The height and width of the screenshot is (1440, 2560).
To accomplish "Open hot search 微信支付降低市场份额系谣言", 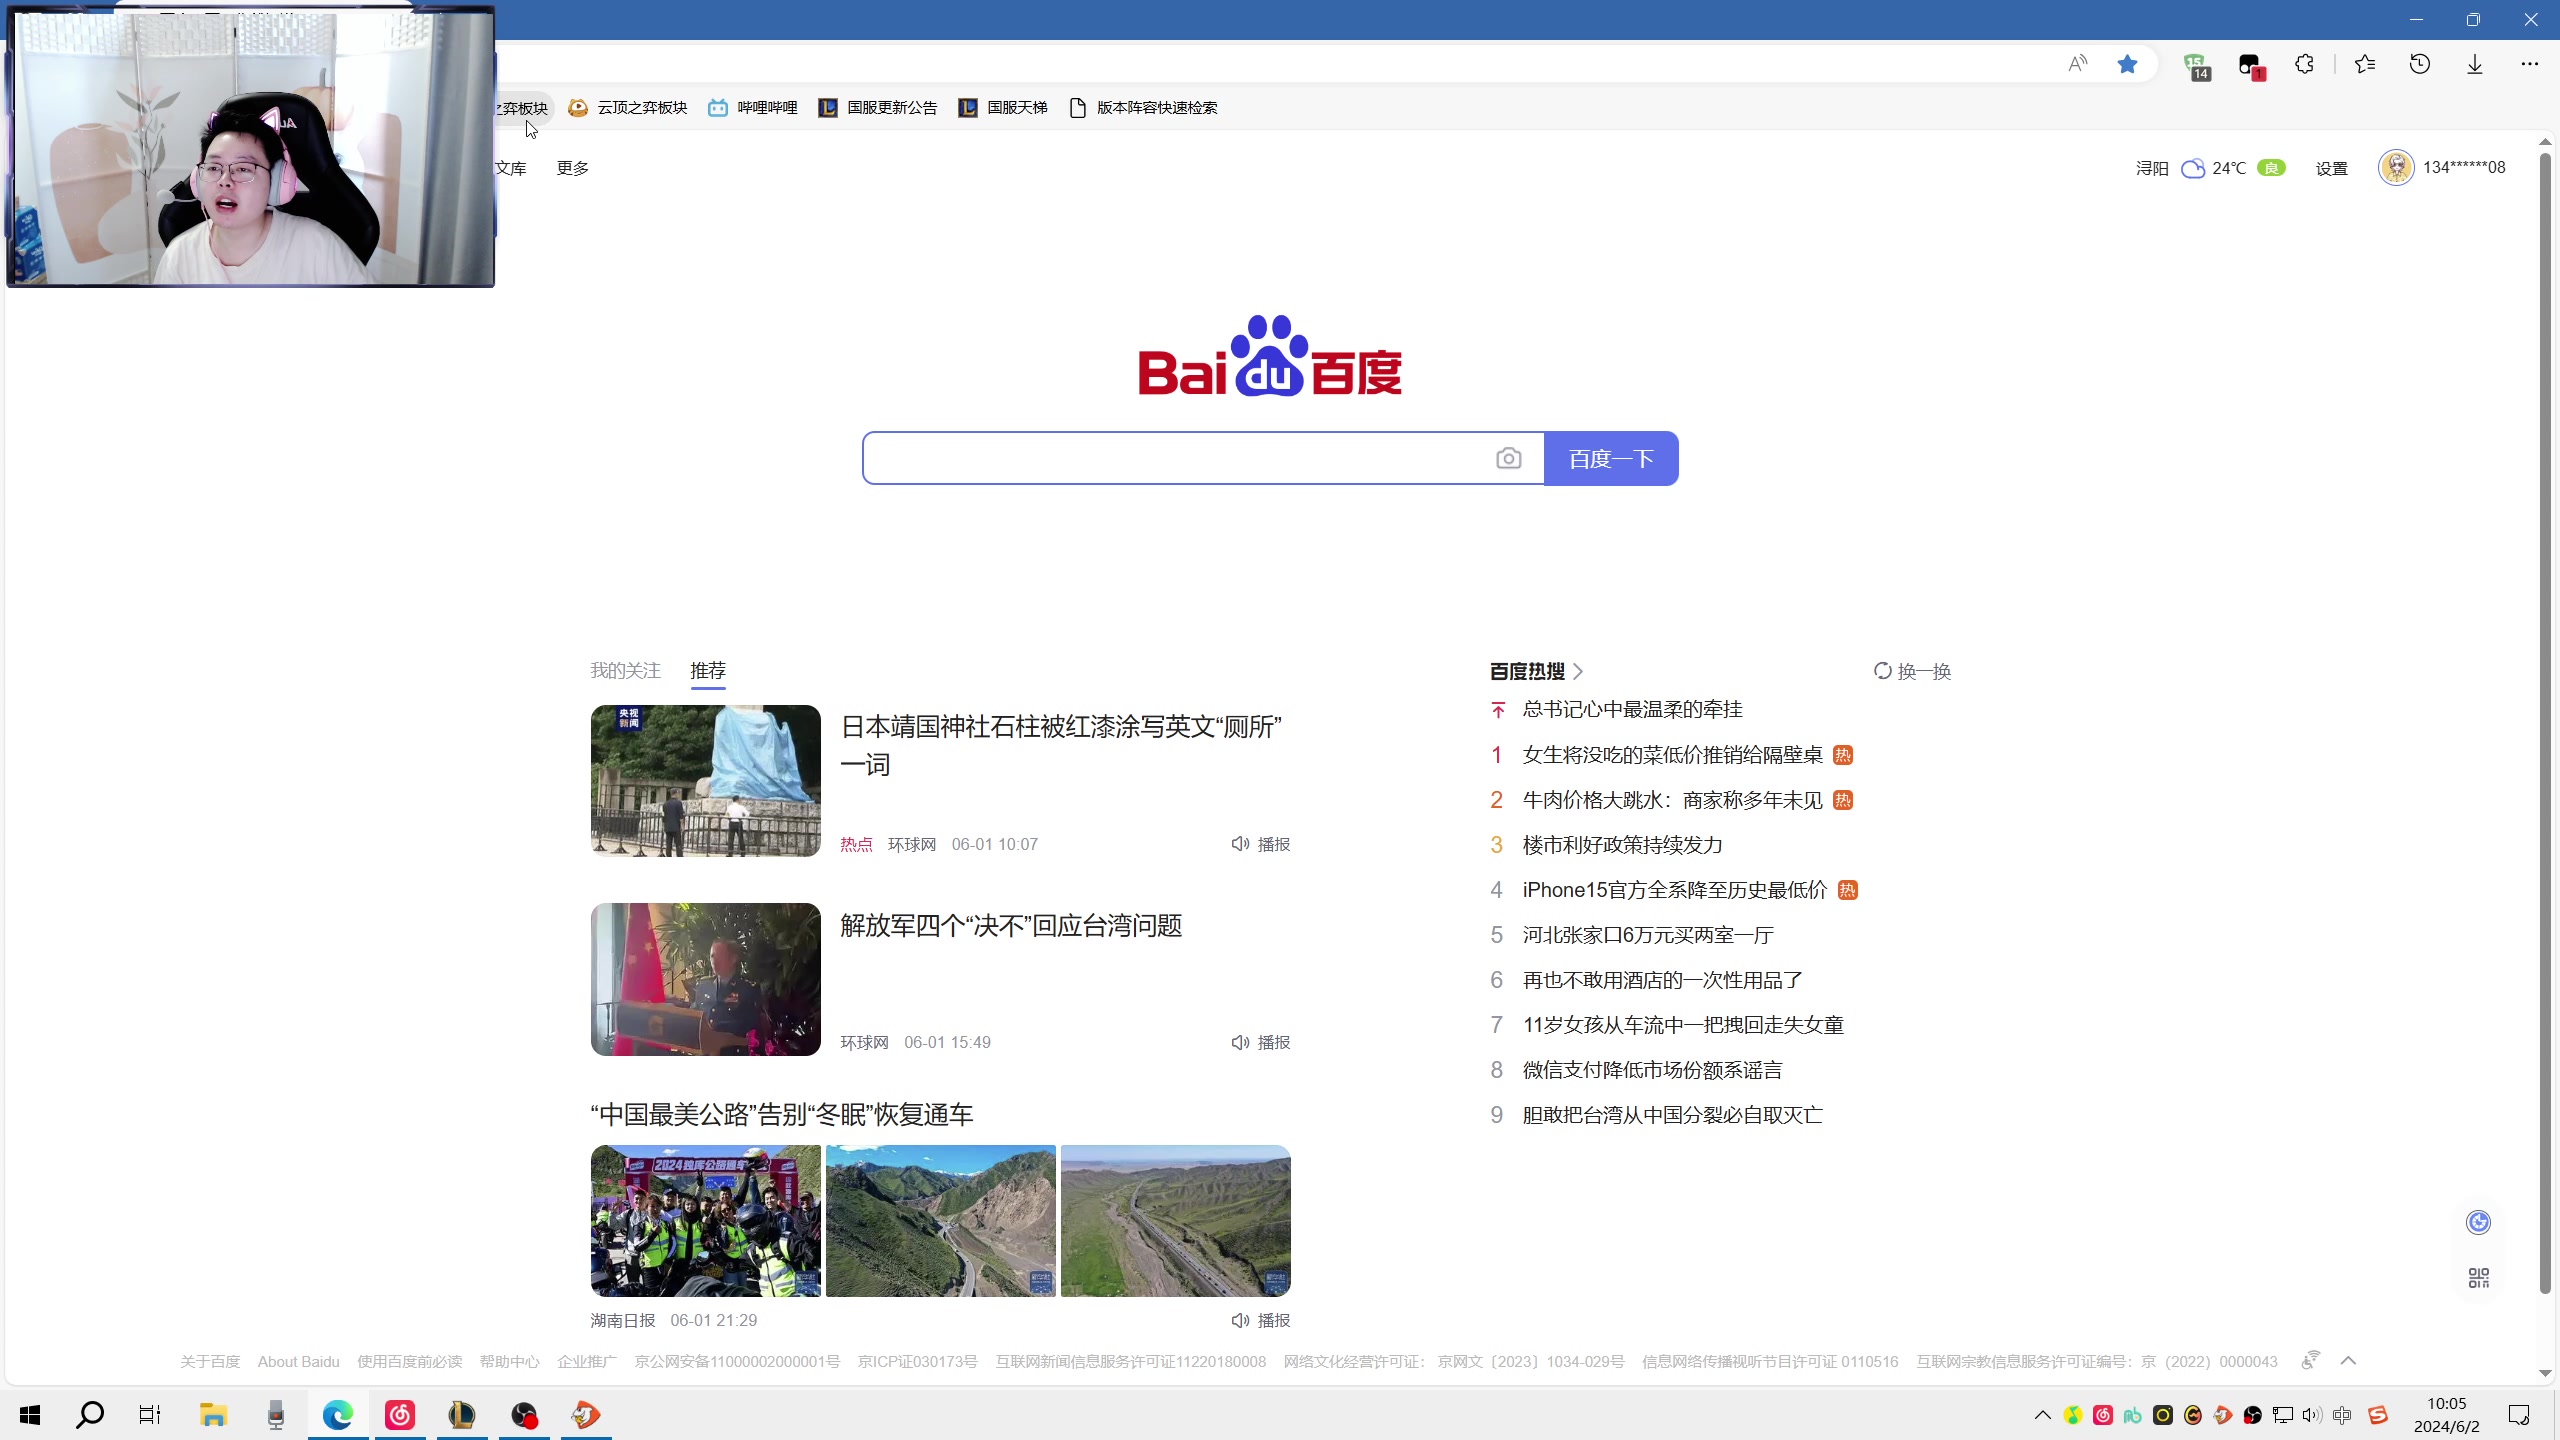I will 1652,1070.
